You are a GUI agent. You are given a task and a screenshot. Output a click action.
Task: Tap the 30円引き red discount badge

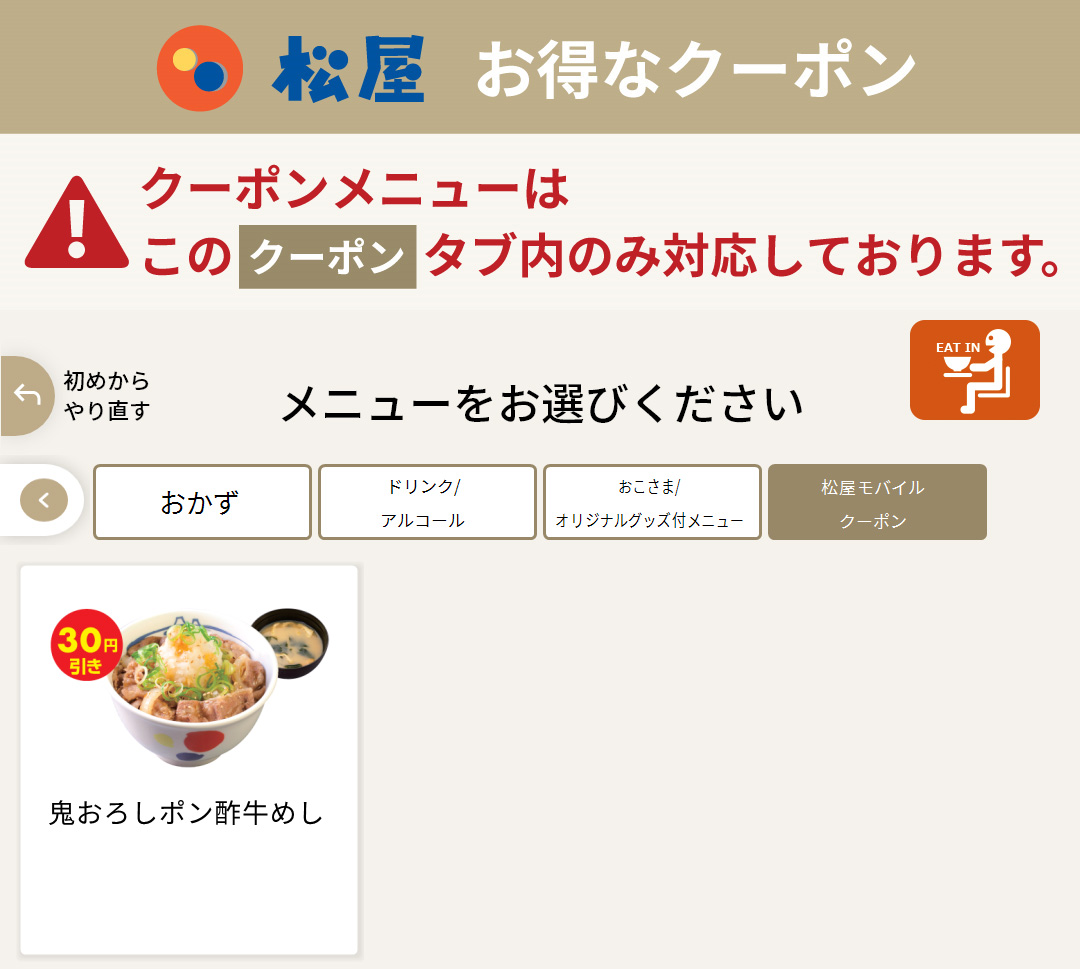point(87,645)
